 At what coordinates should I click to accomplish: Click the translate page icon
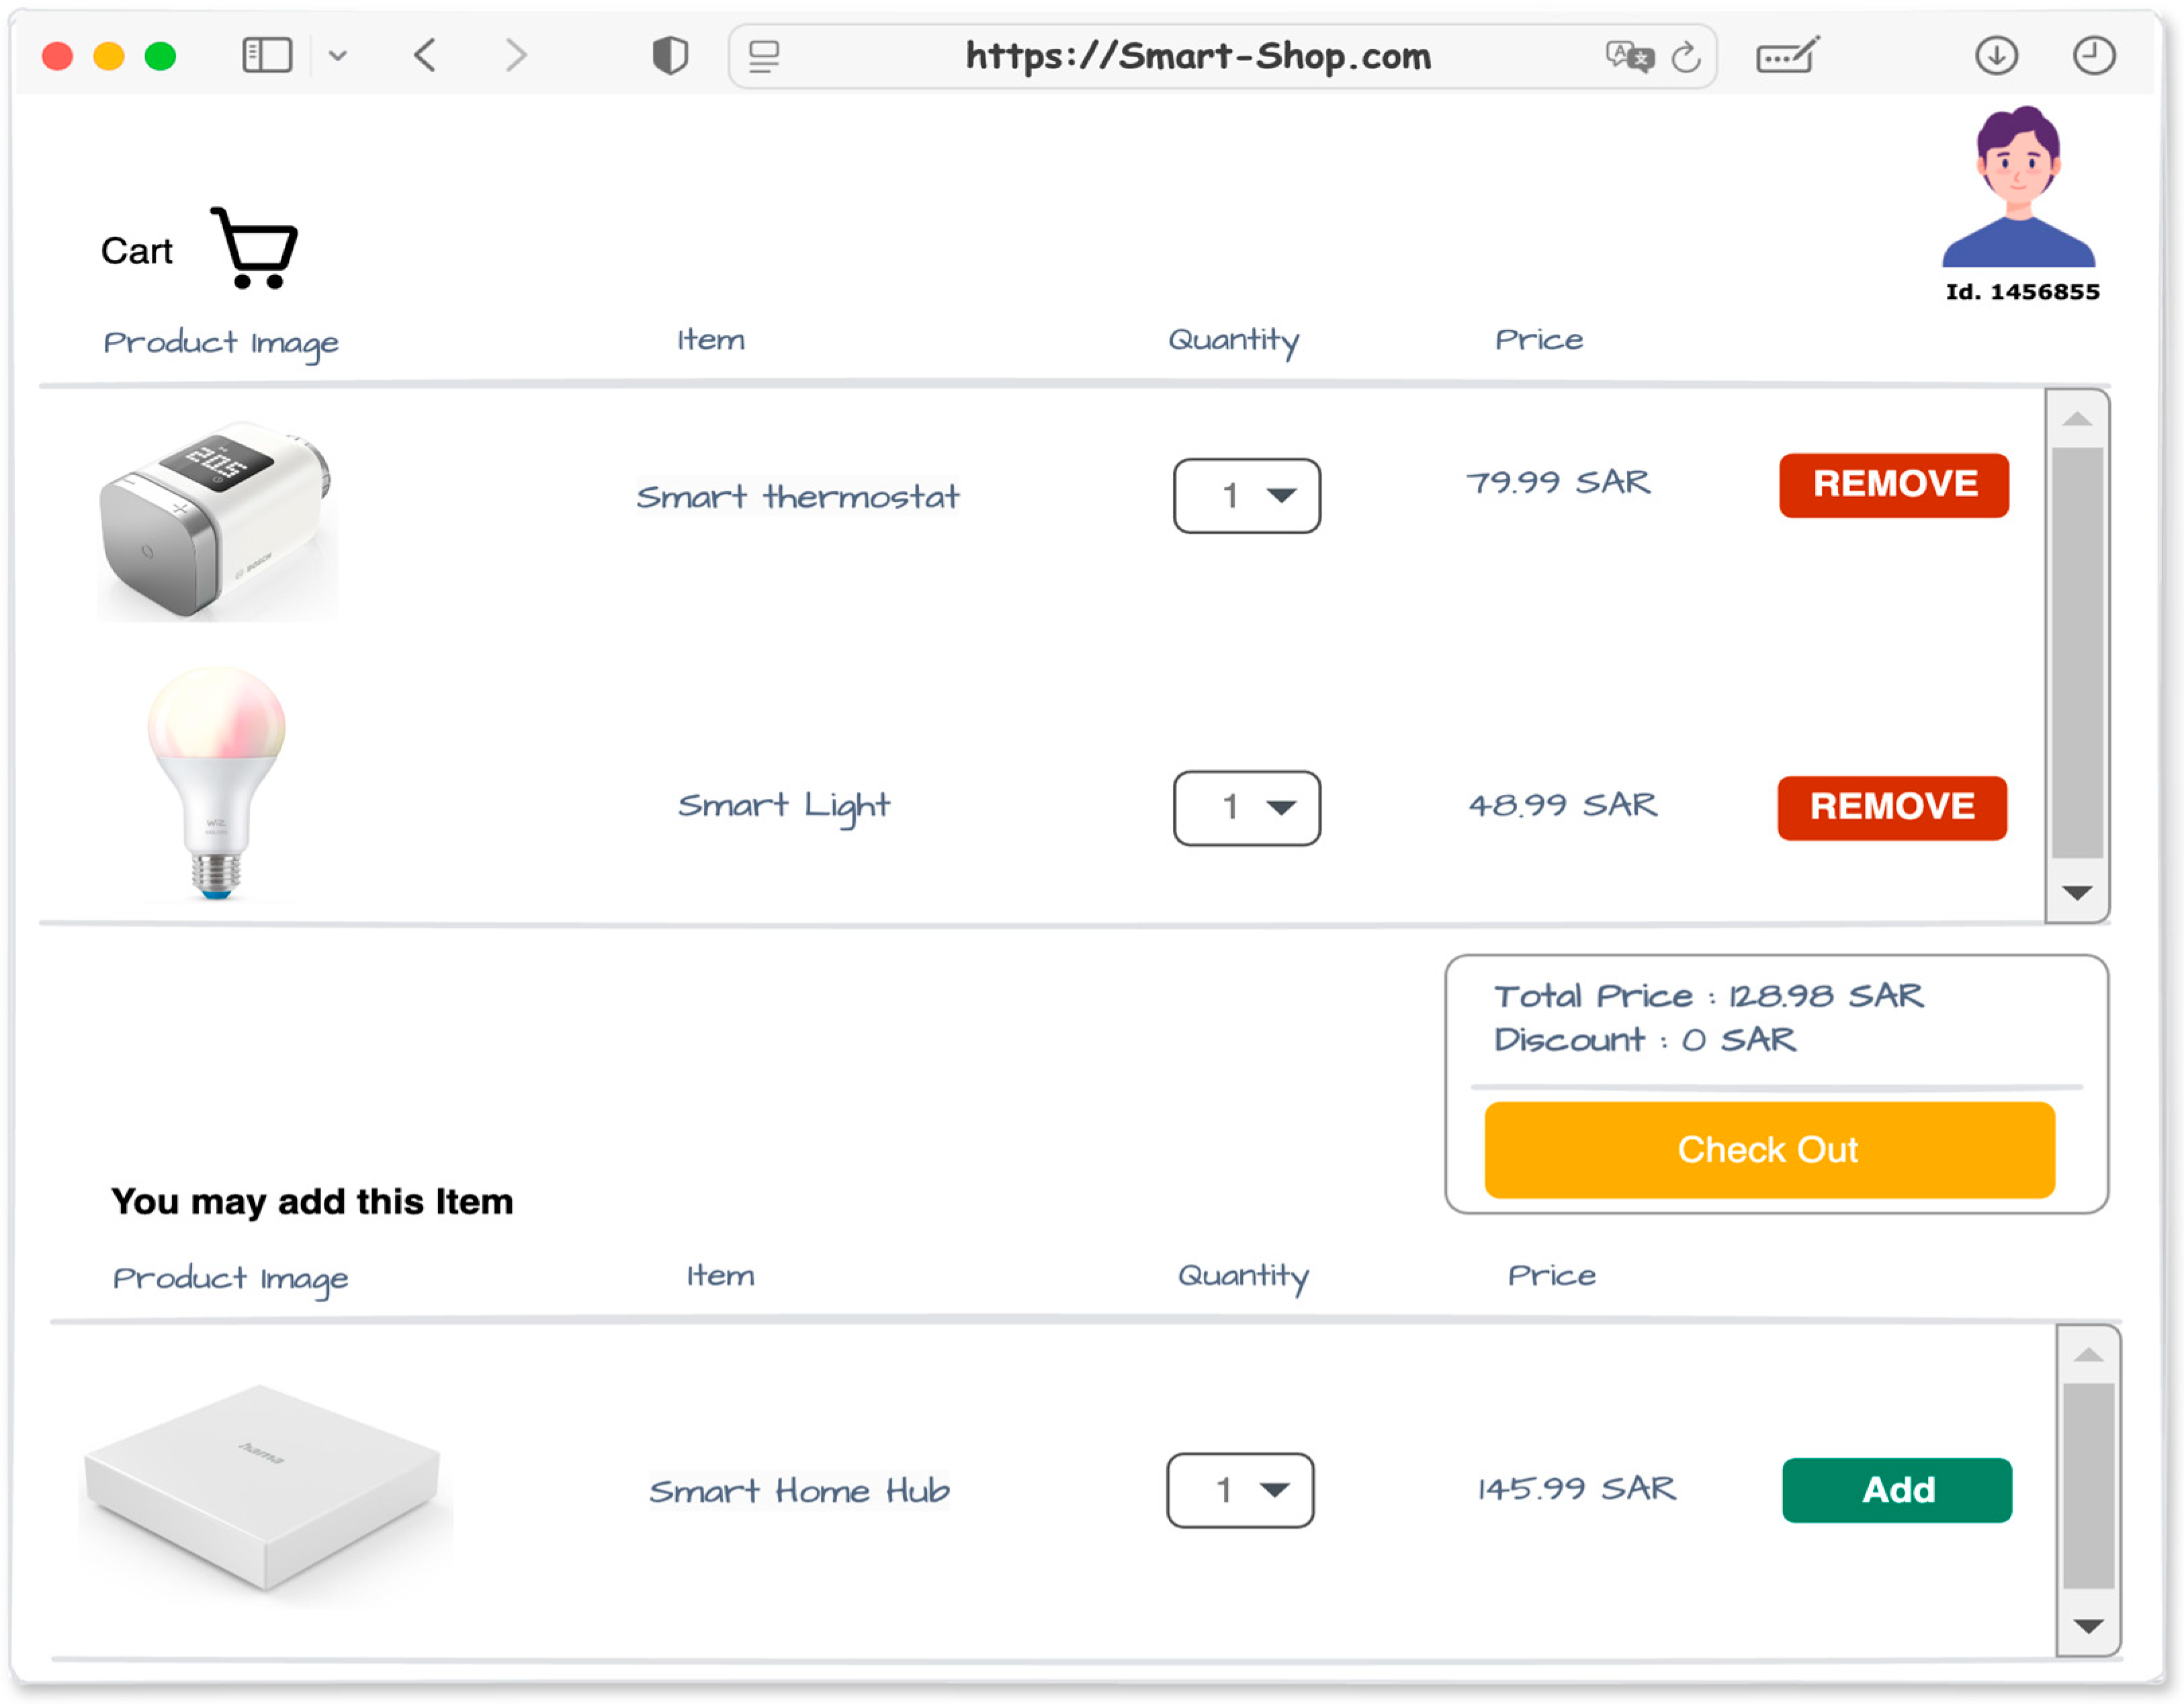pyautogui.click(x=1629, y=57)
